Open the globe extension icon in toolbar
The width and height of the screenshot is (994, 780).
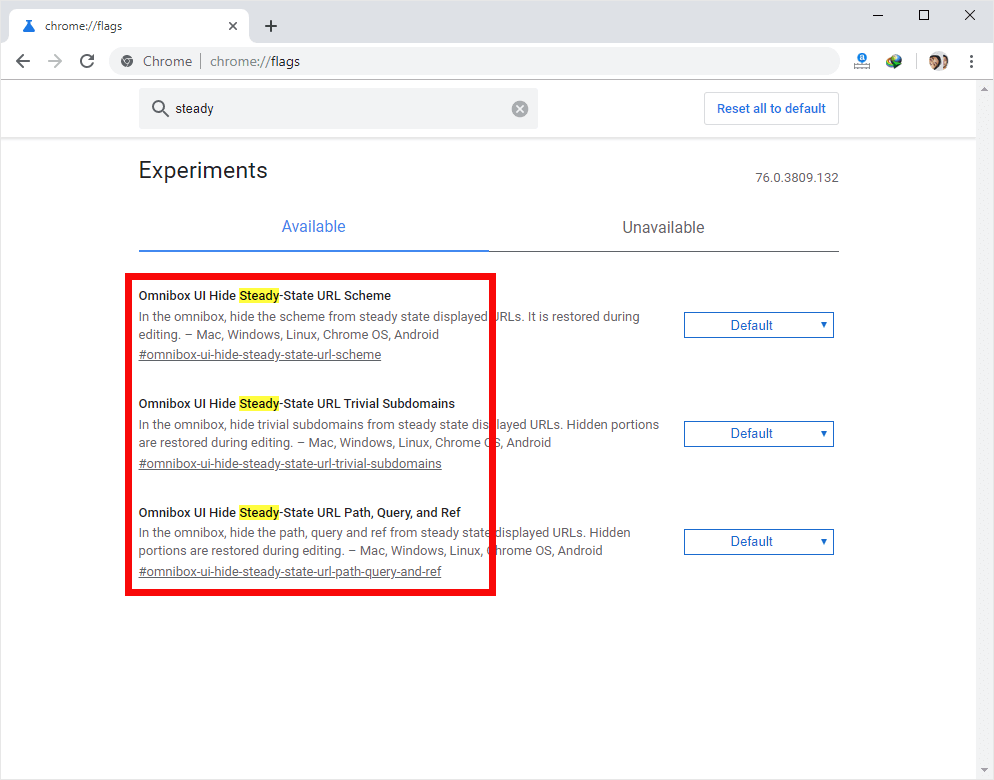click(x=894, y=62)
